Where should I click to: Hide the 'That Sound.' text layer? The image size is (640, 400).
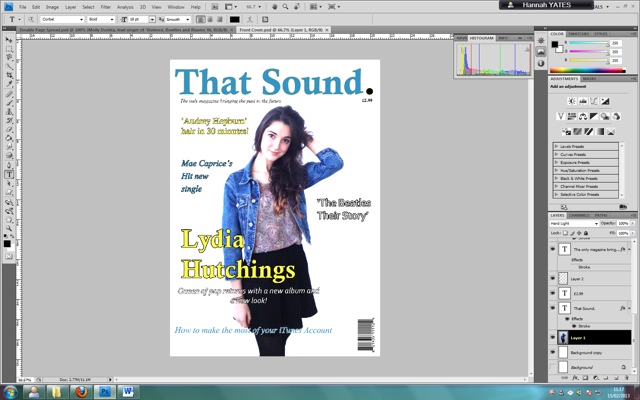coord(553,308)
